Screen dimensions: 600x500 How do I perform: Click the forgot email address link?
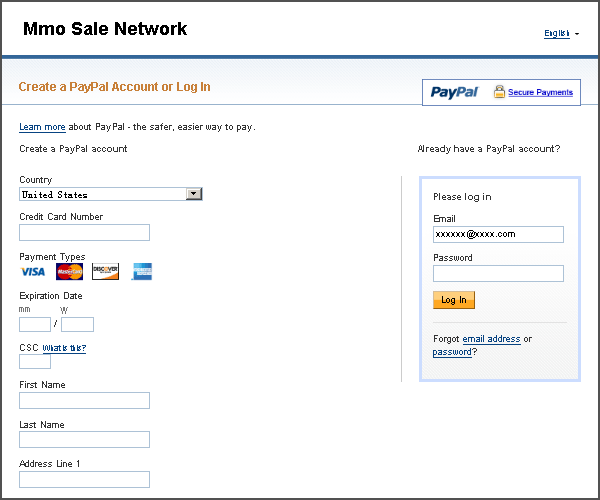pos(491,339)
